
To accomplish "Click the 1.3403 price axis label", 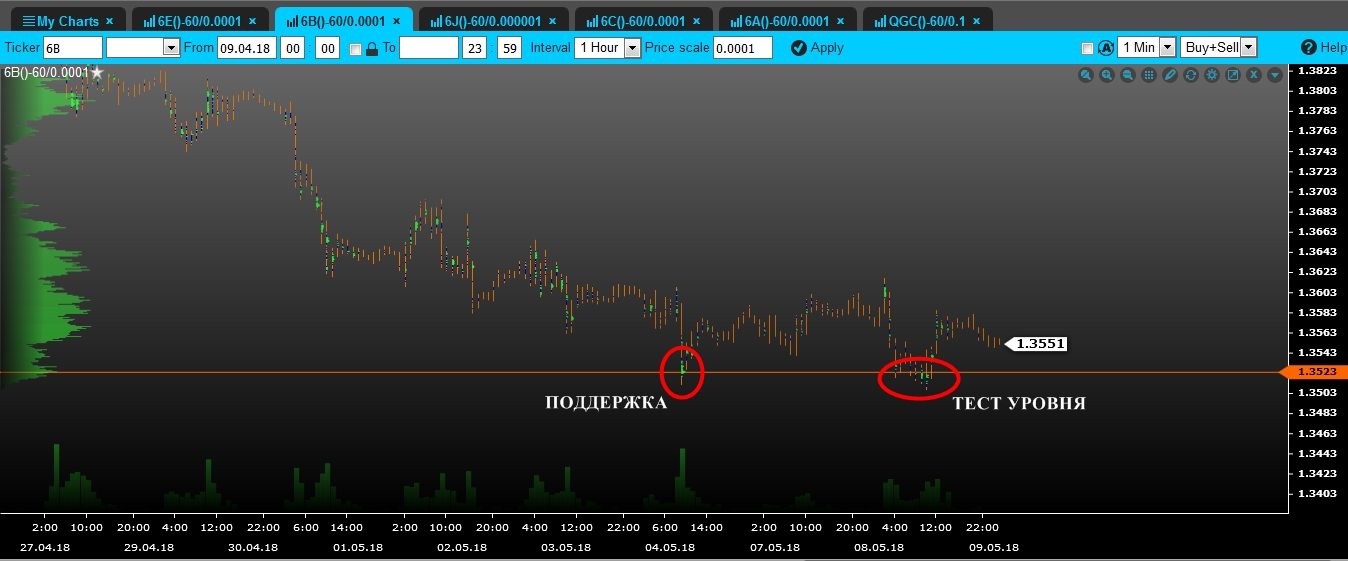I will pos(1316,493).
